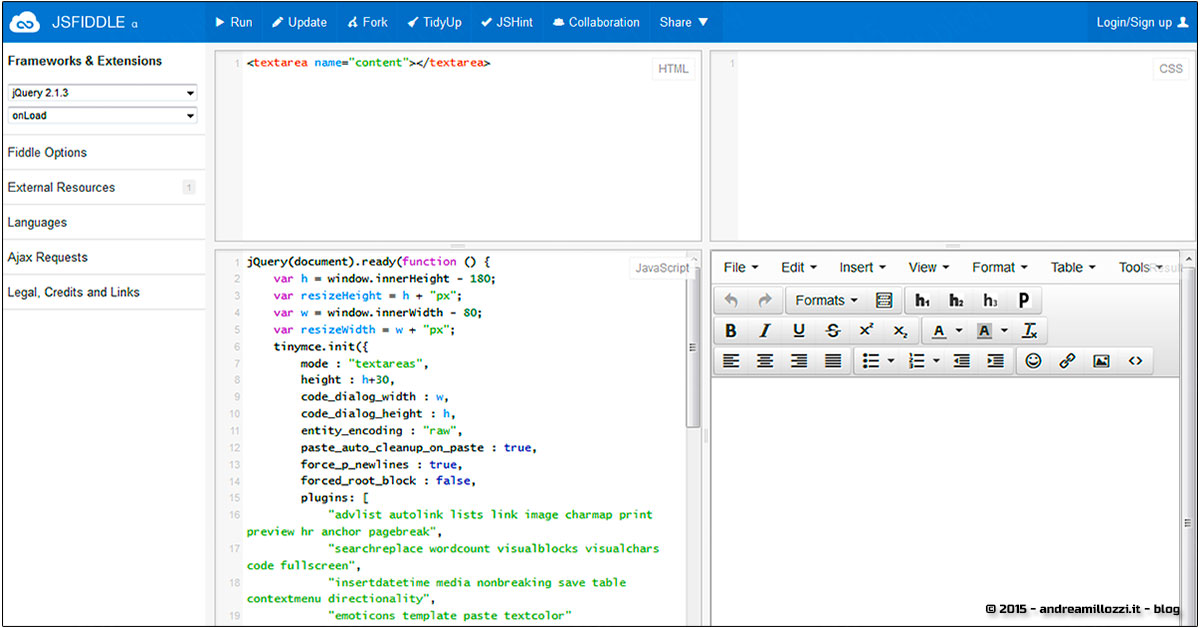Run the fiddle code
This screenshot has height=628, width=1200.
coord(233,21)
